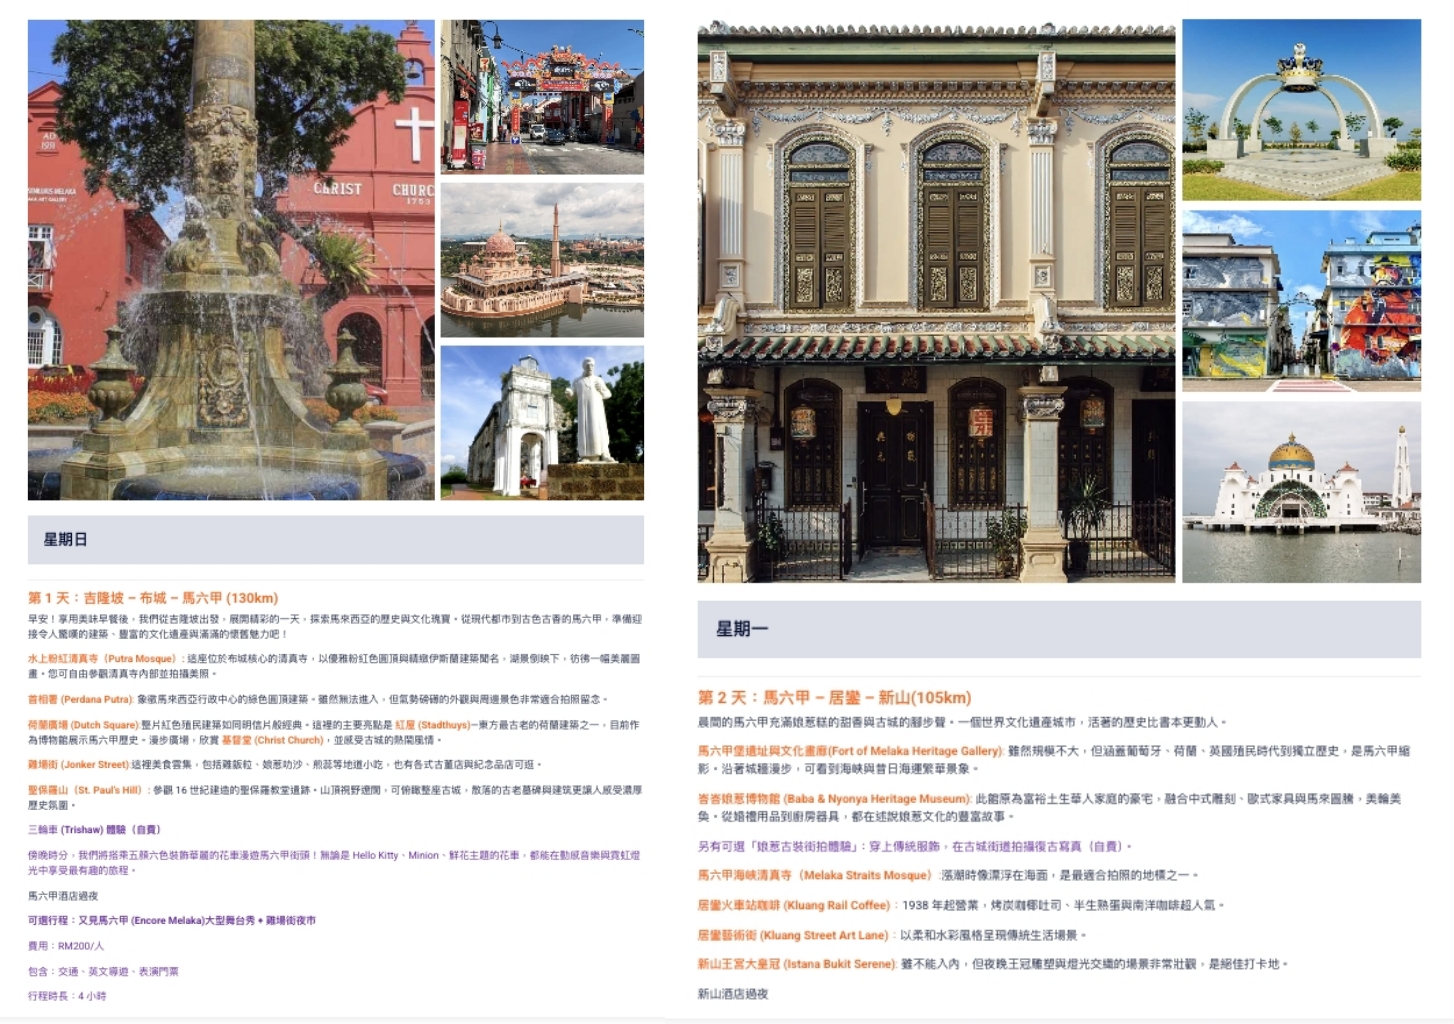The image size is (1454, 1024).
Task: Click the 早安！享用美味早餐後 intro paragraph
Action: point(335,626)
